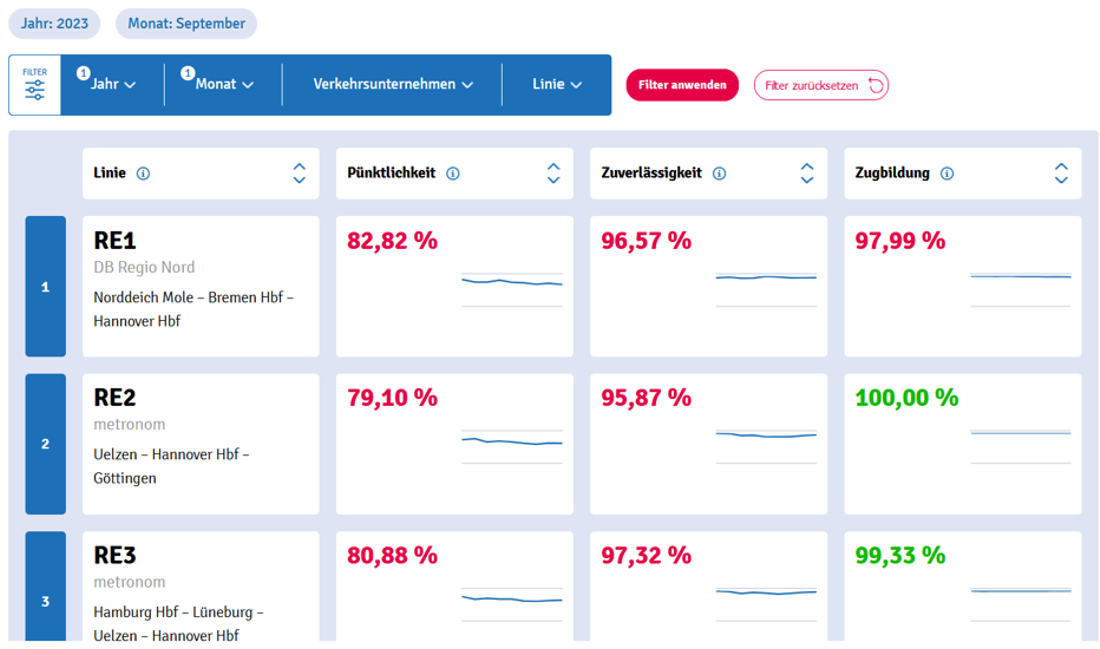
Task: Open the RE1 DB Regio Nord line card
Action: pyautogui.click(x=201, y=286)
